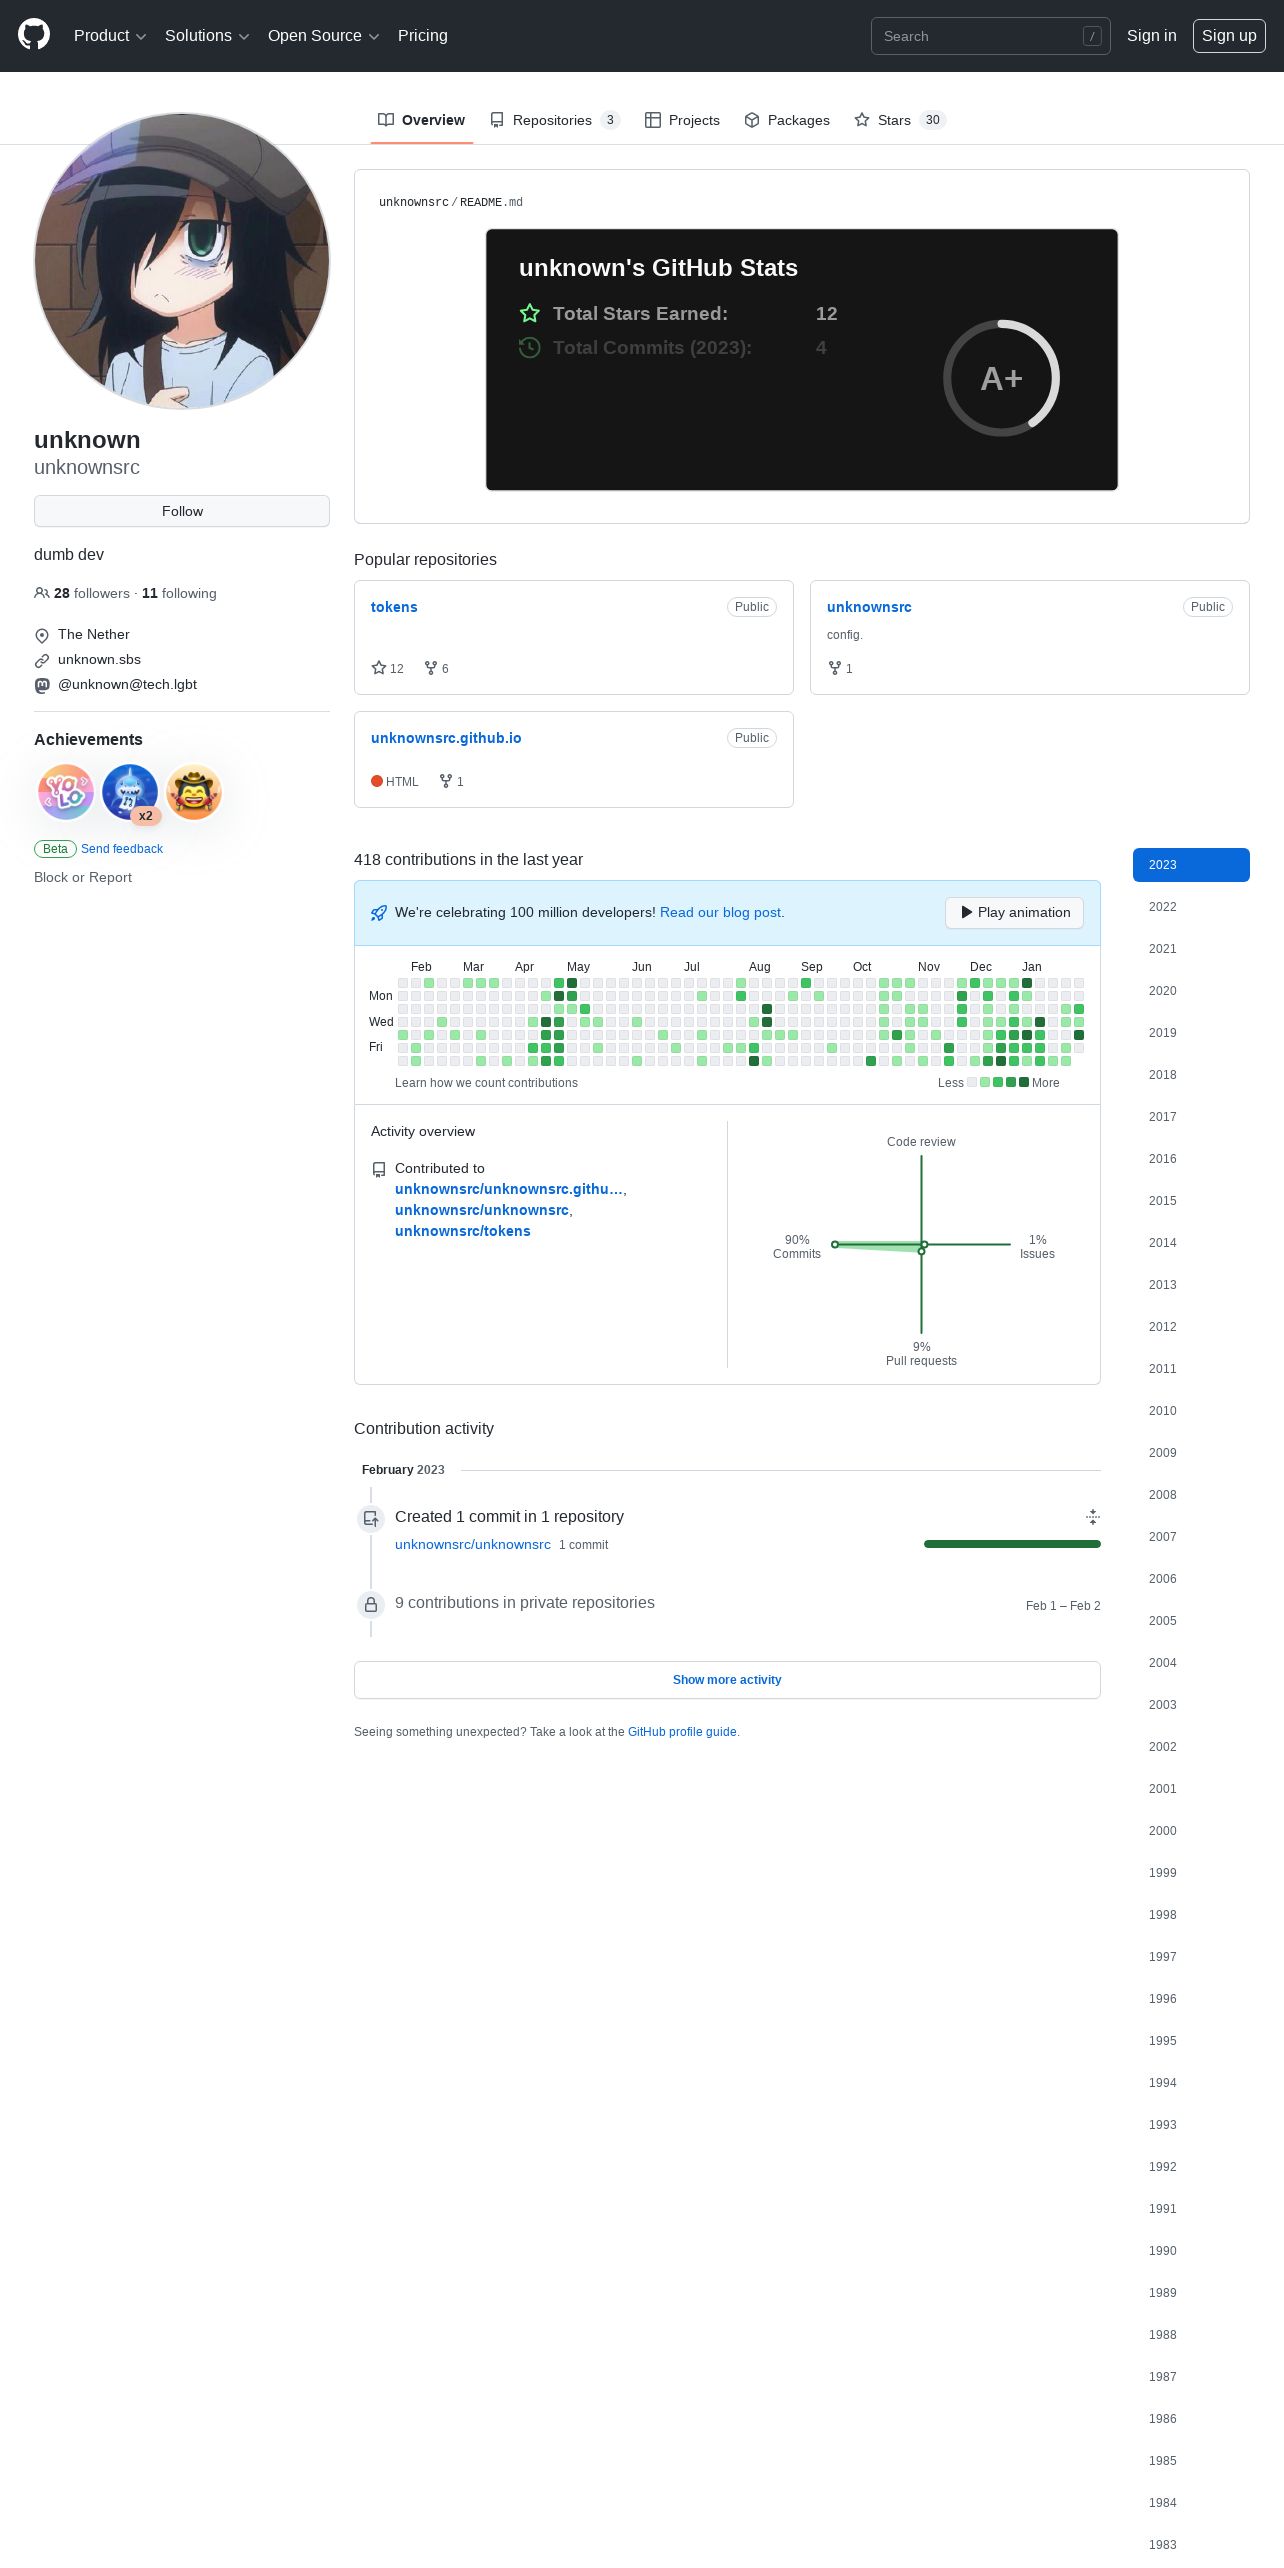The image size is (1284, 2568).
Task: Click the Play animation button
Action: pos(1014,912)
